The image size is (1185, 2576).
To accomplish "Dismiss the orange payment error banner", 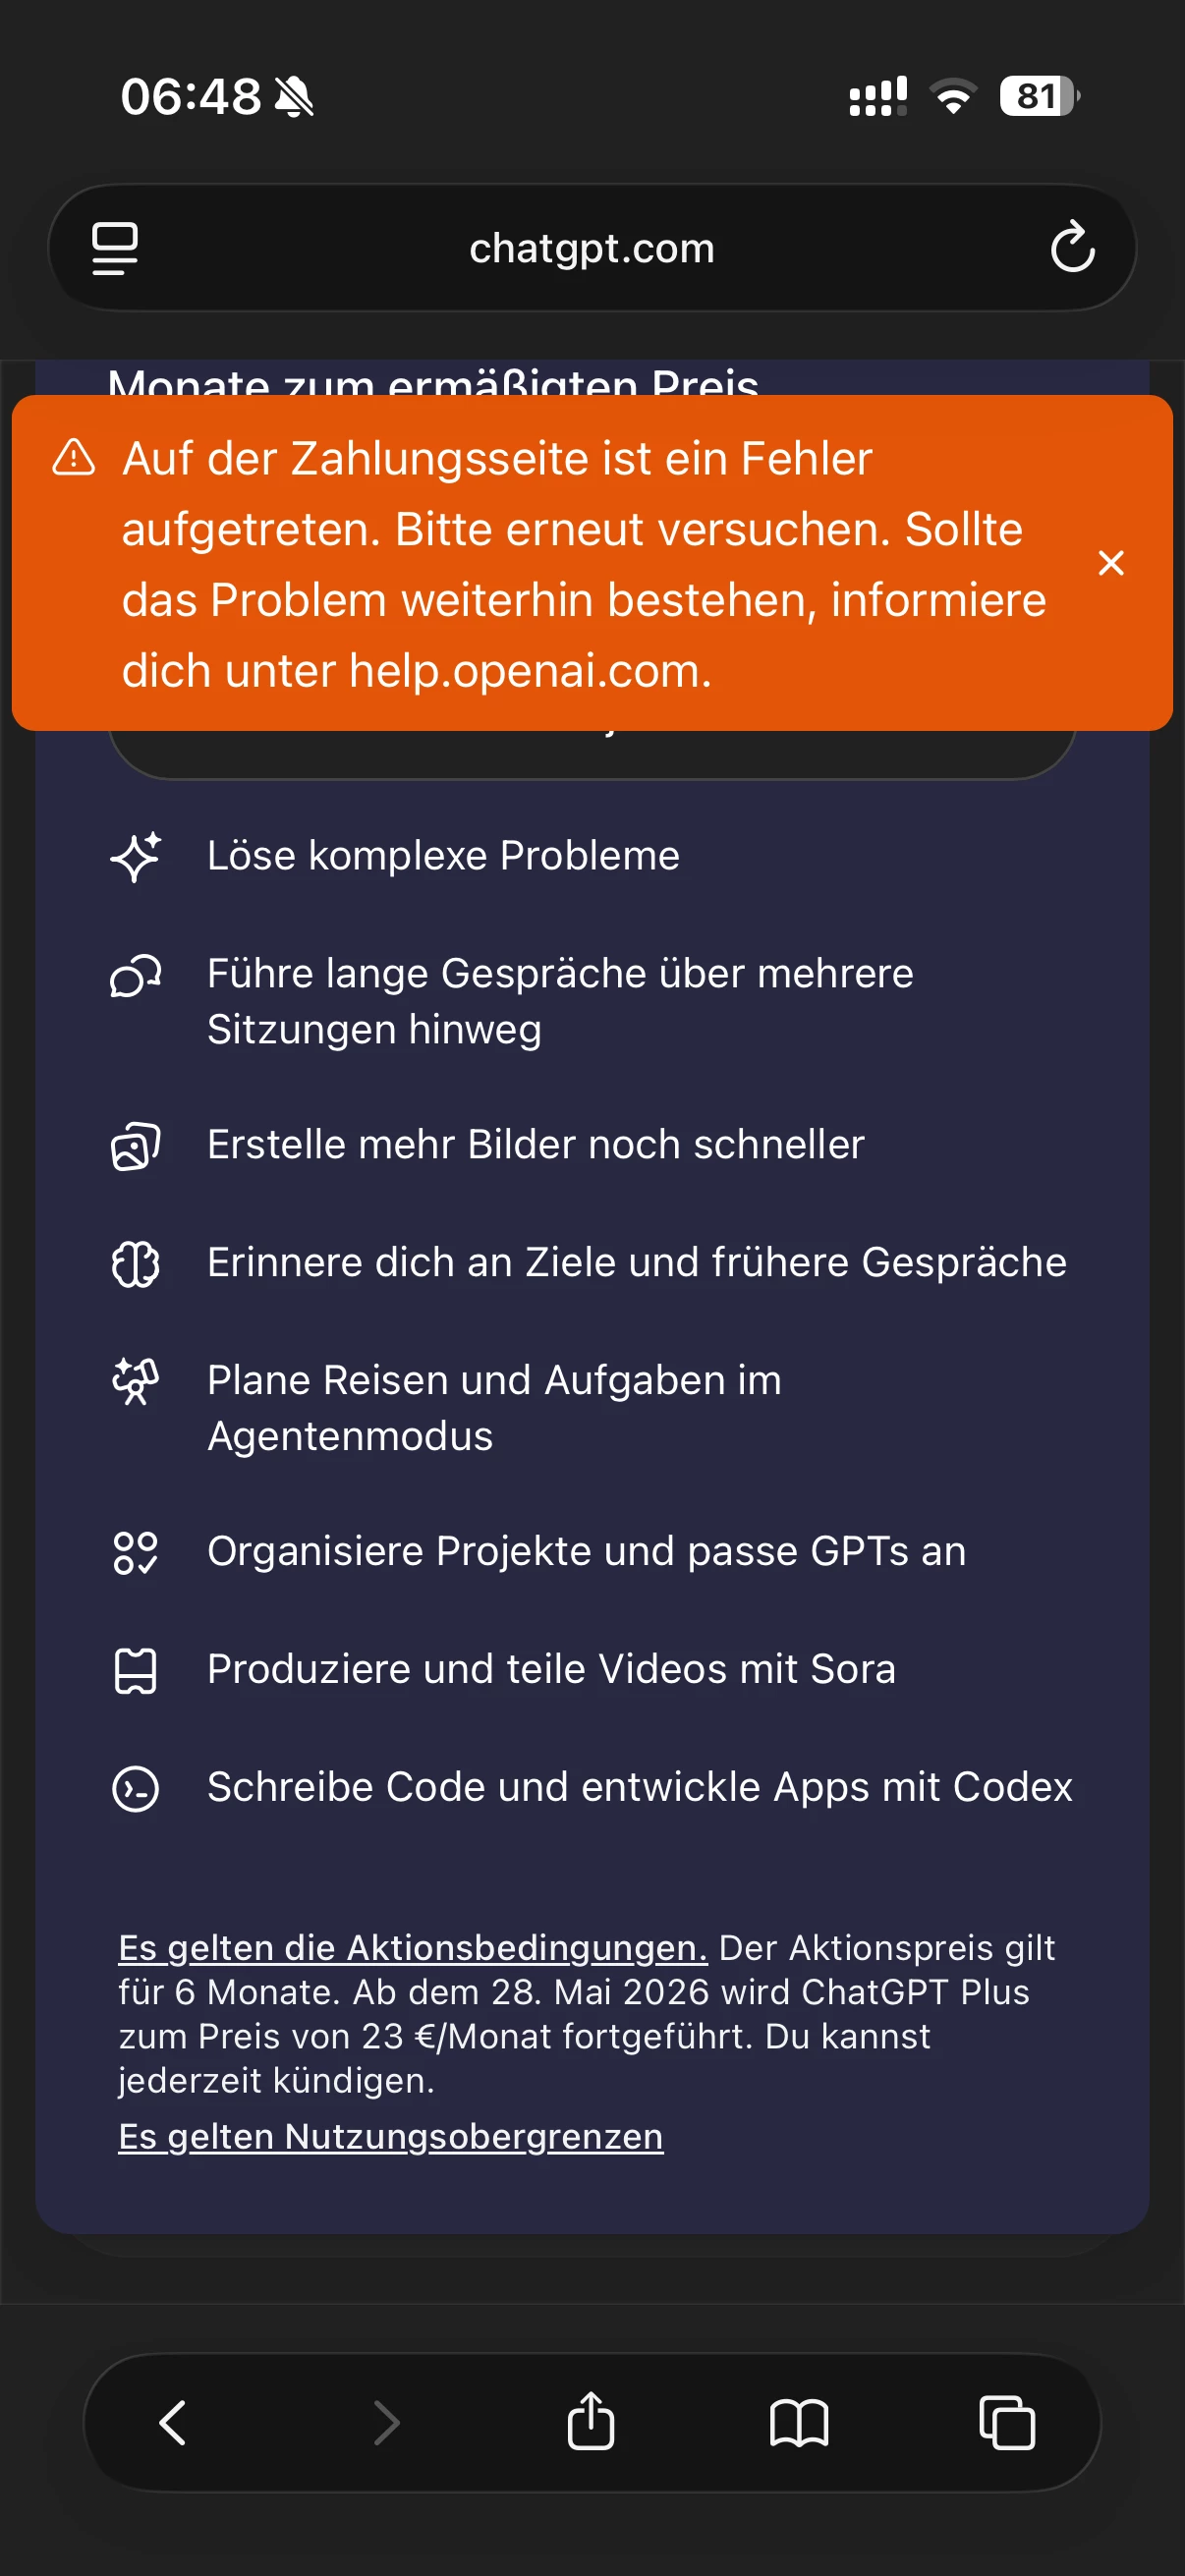I will (1111, 563).
